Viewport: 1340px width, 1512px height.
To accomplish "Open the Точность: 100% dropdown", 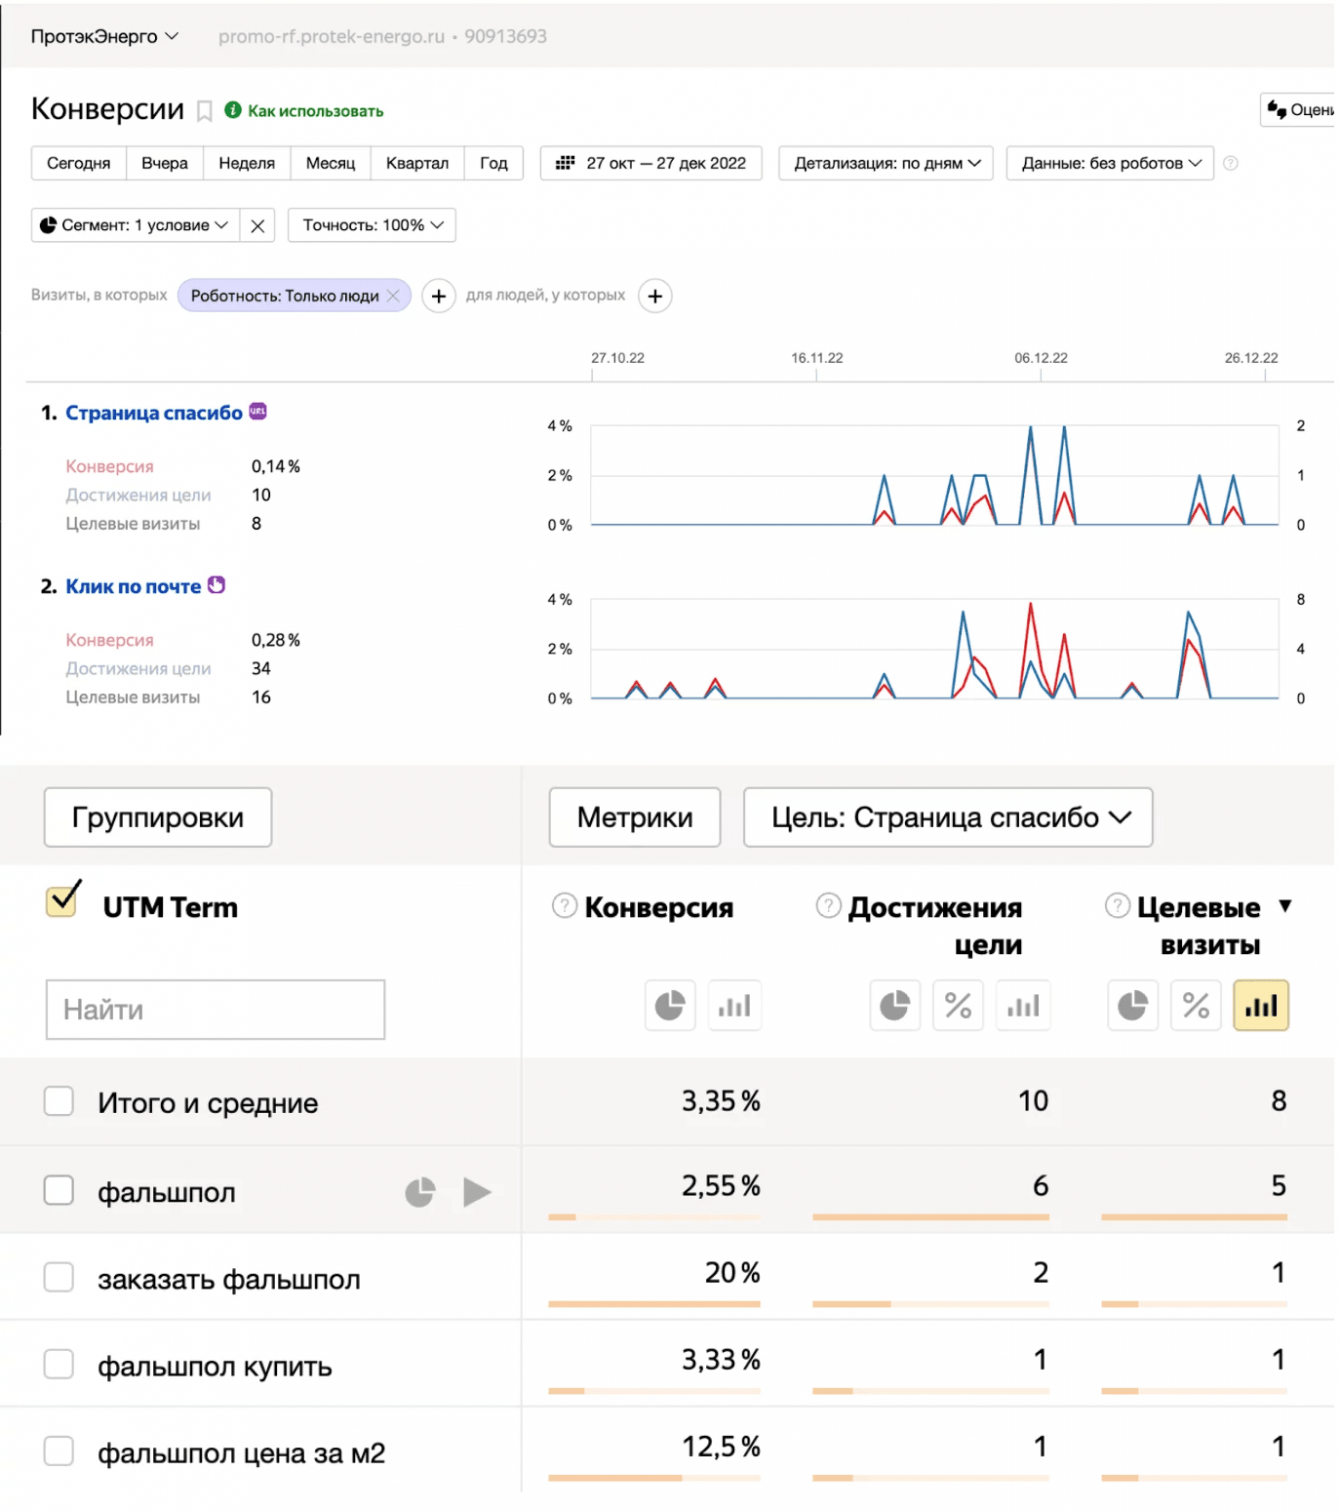I will 372,226.
